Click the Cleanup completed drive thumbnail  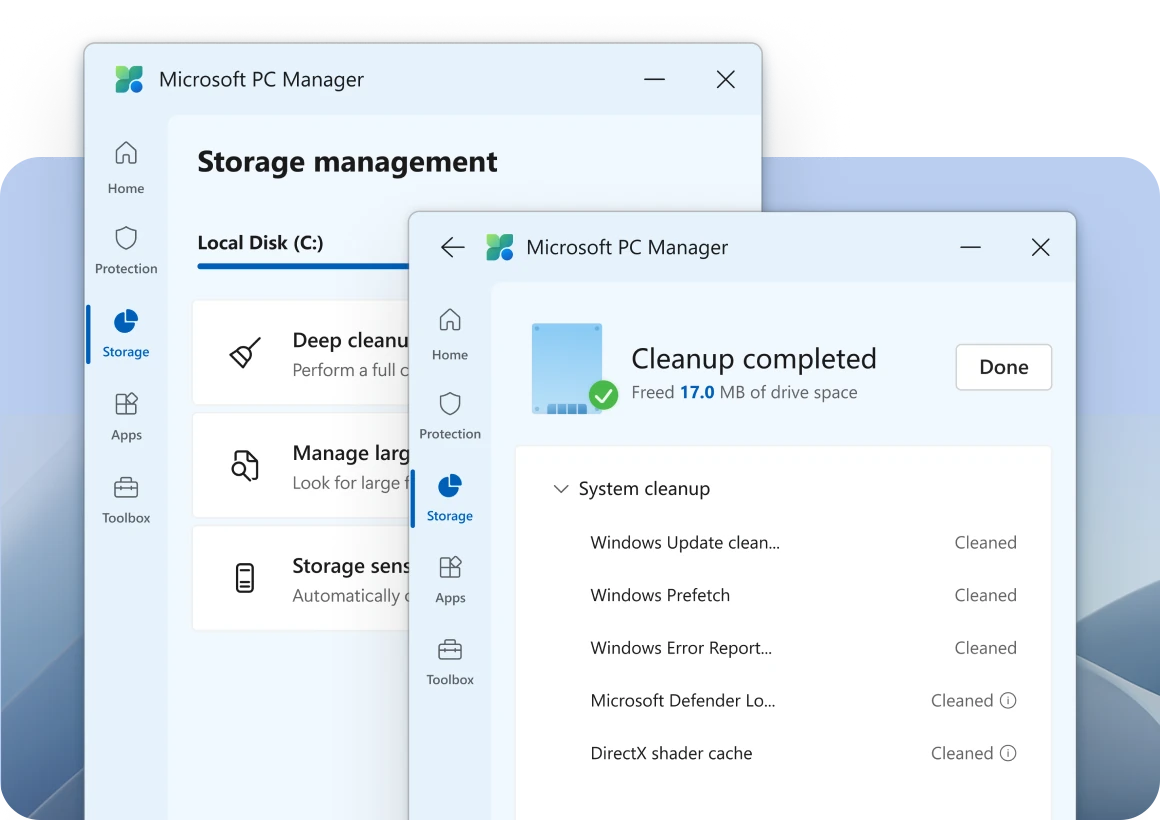tap(567, 365)
